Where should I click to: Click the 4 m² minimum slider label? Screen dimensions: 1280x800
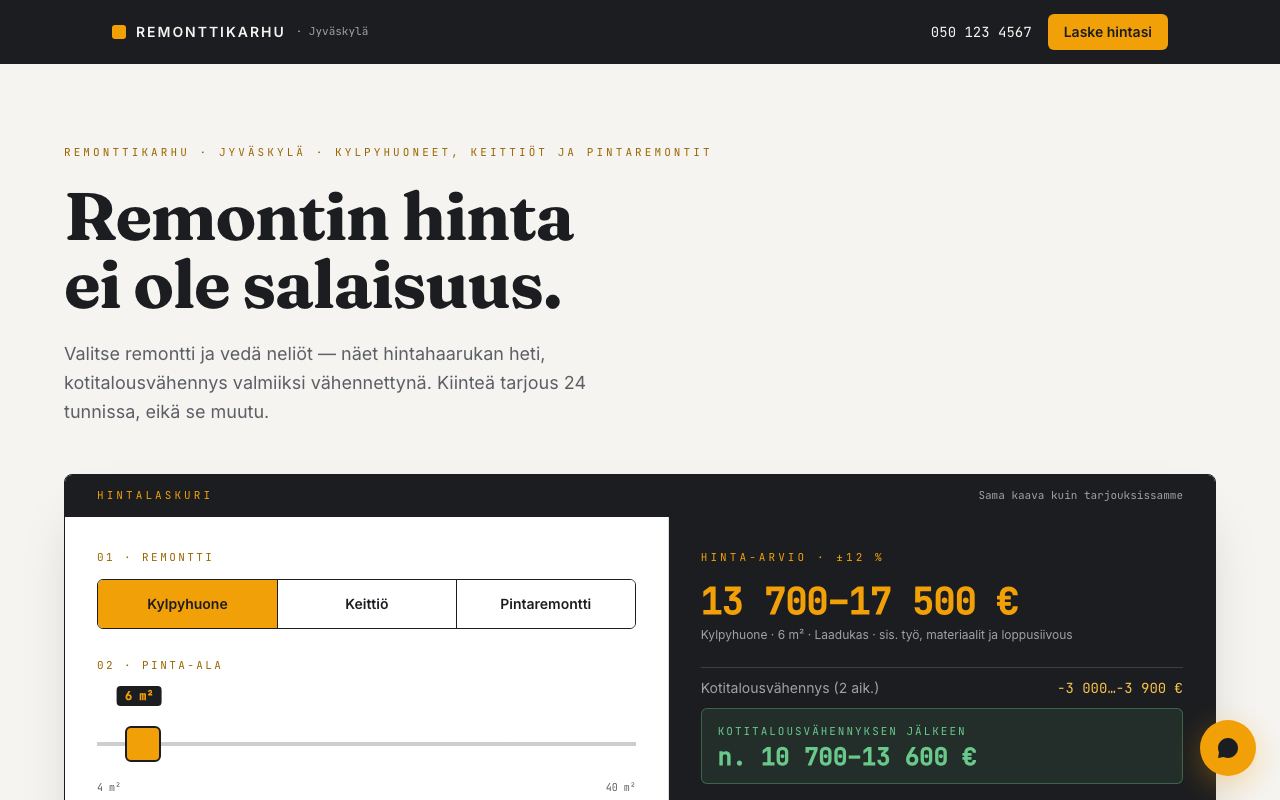(109, 788)
